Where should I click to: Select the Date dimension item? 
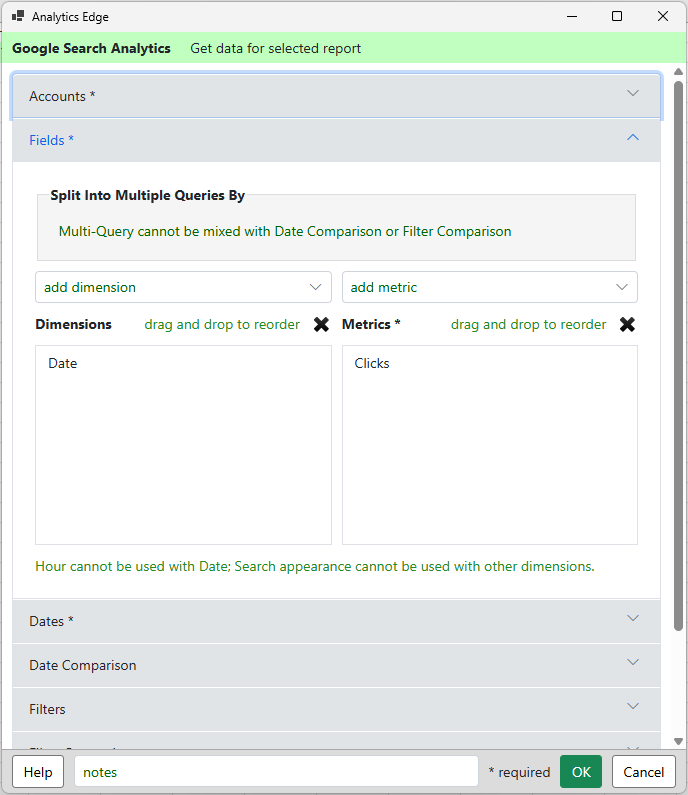click(63, 364)
